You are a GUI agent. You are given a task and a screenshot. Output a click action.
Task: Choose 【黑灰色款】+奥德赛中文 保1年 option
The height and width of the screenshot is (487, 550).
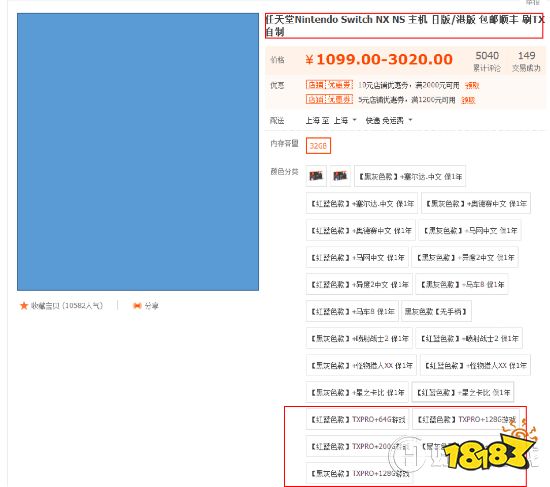476,203
